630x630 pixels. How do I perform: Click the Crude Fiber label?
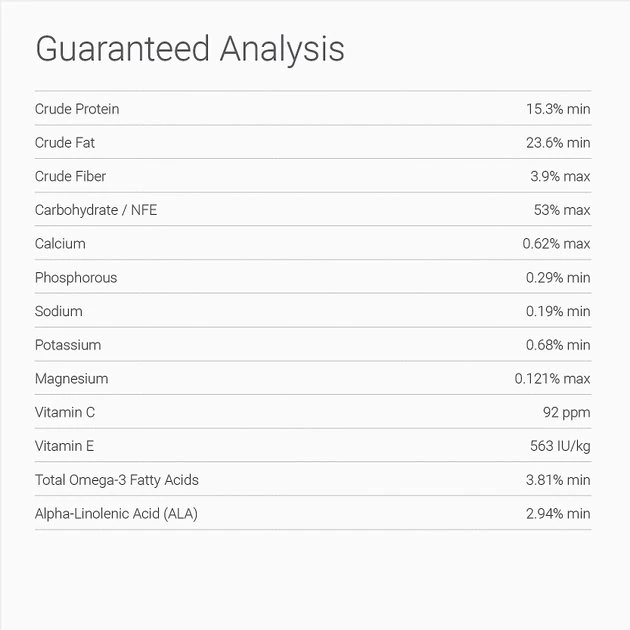(x=70, y=177)
